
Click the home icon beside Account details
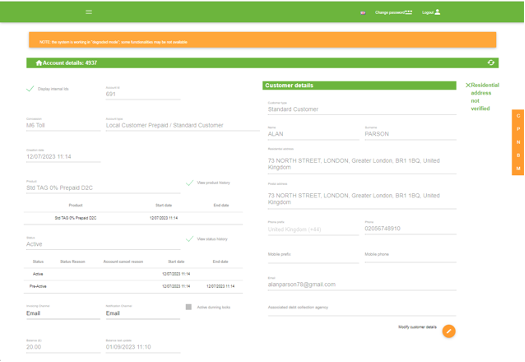(x=39, y=63)
